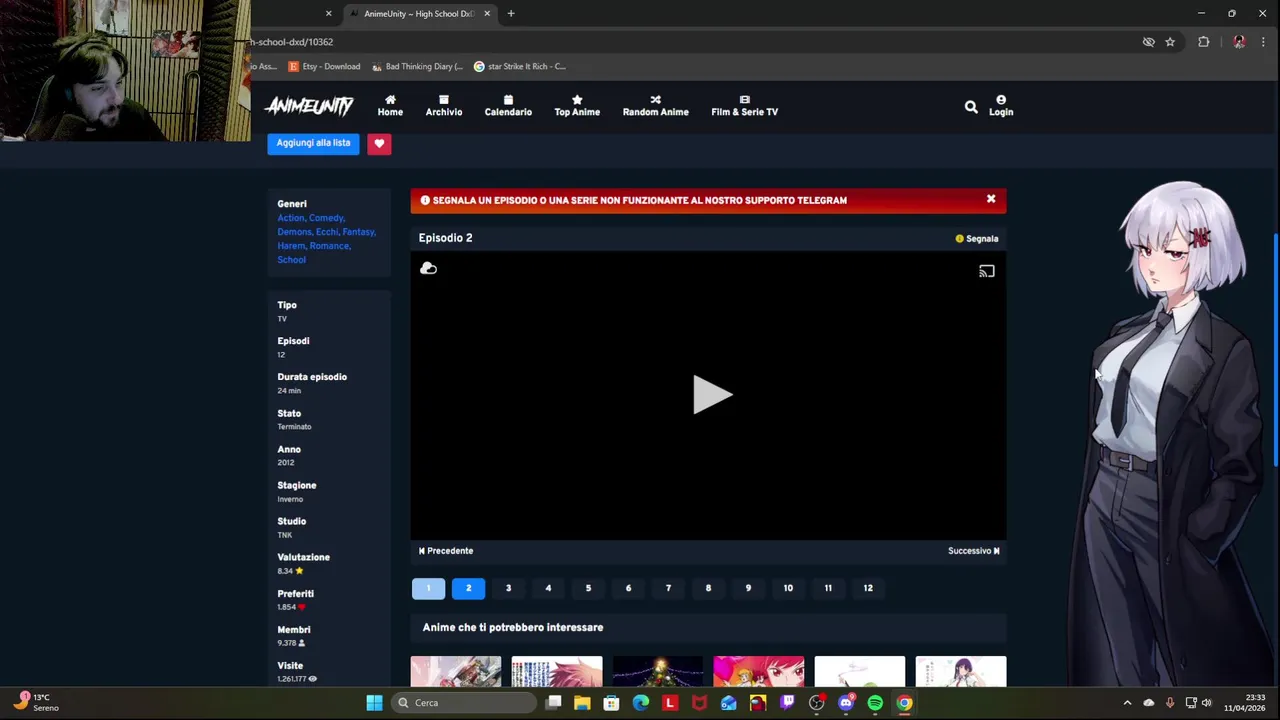Open the Etsy - Download bookmark
The image size is (1280, 720).
click(x=324, y=67)
